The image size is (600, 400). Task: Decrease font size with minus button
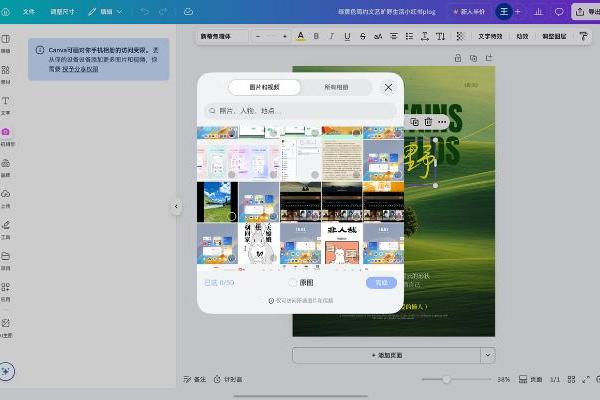(258, 36)
